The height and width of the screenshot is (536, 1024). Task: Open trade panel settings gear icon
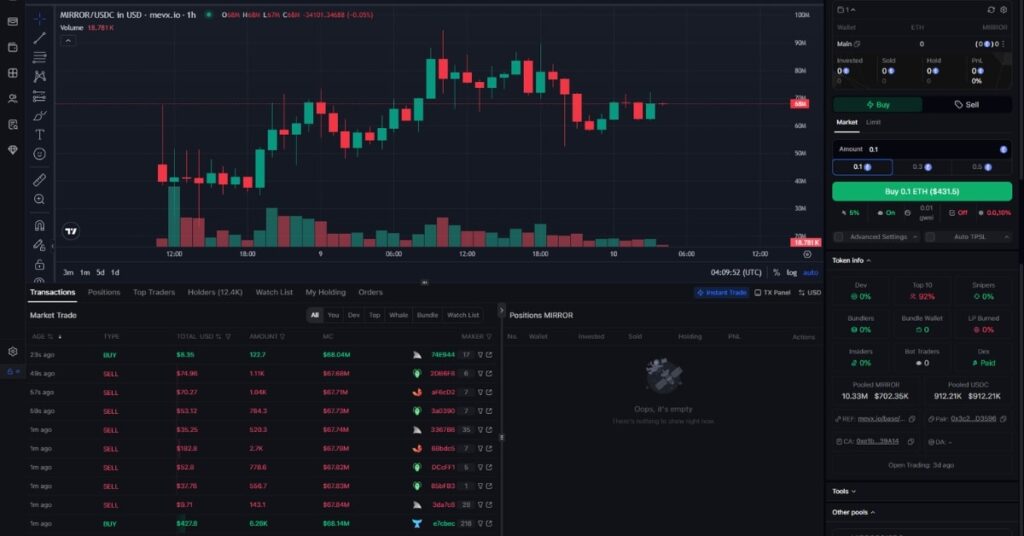click(x=1004, y=10)
